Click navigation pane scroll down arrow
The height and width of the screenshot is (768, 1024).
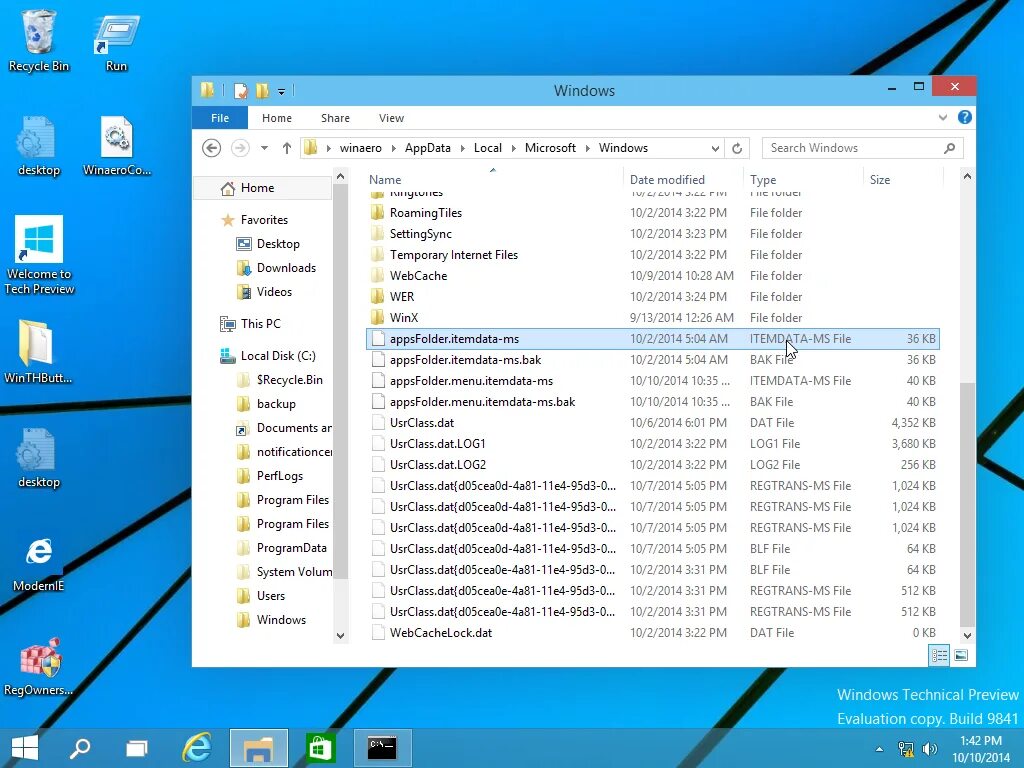[340, 635]
